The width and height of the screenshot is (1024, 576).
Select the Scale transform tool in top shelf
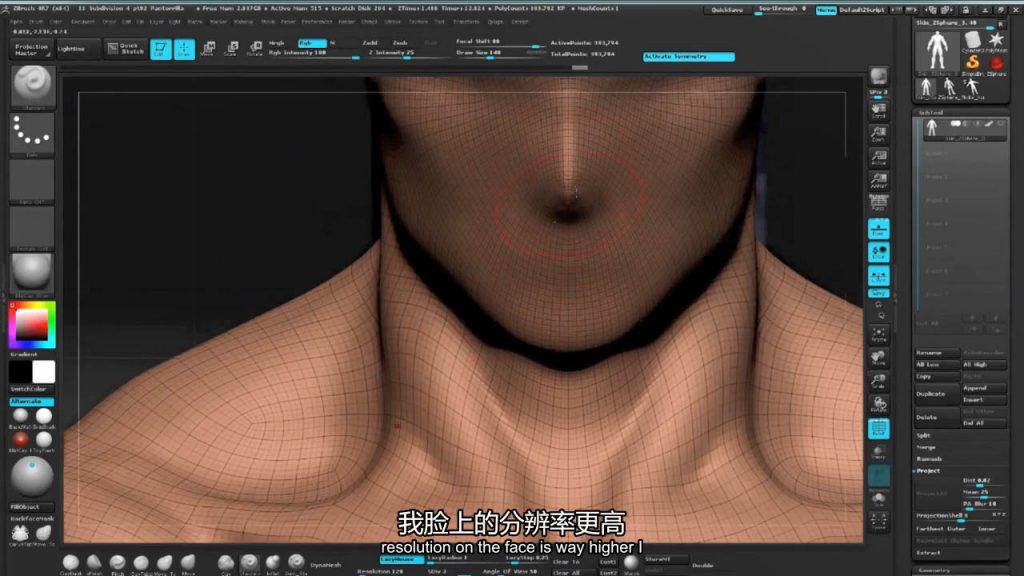(231, 48)
